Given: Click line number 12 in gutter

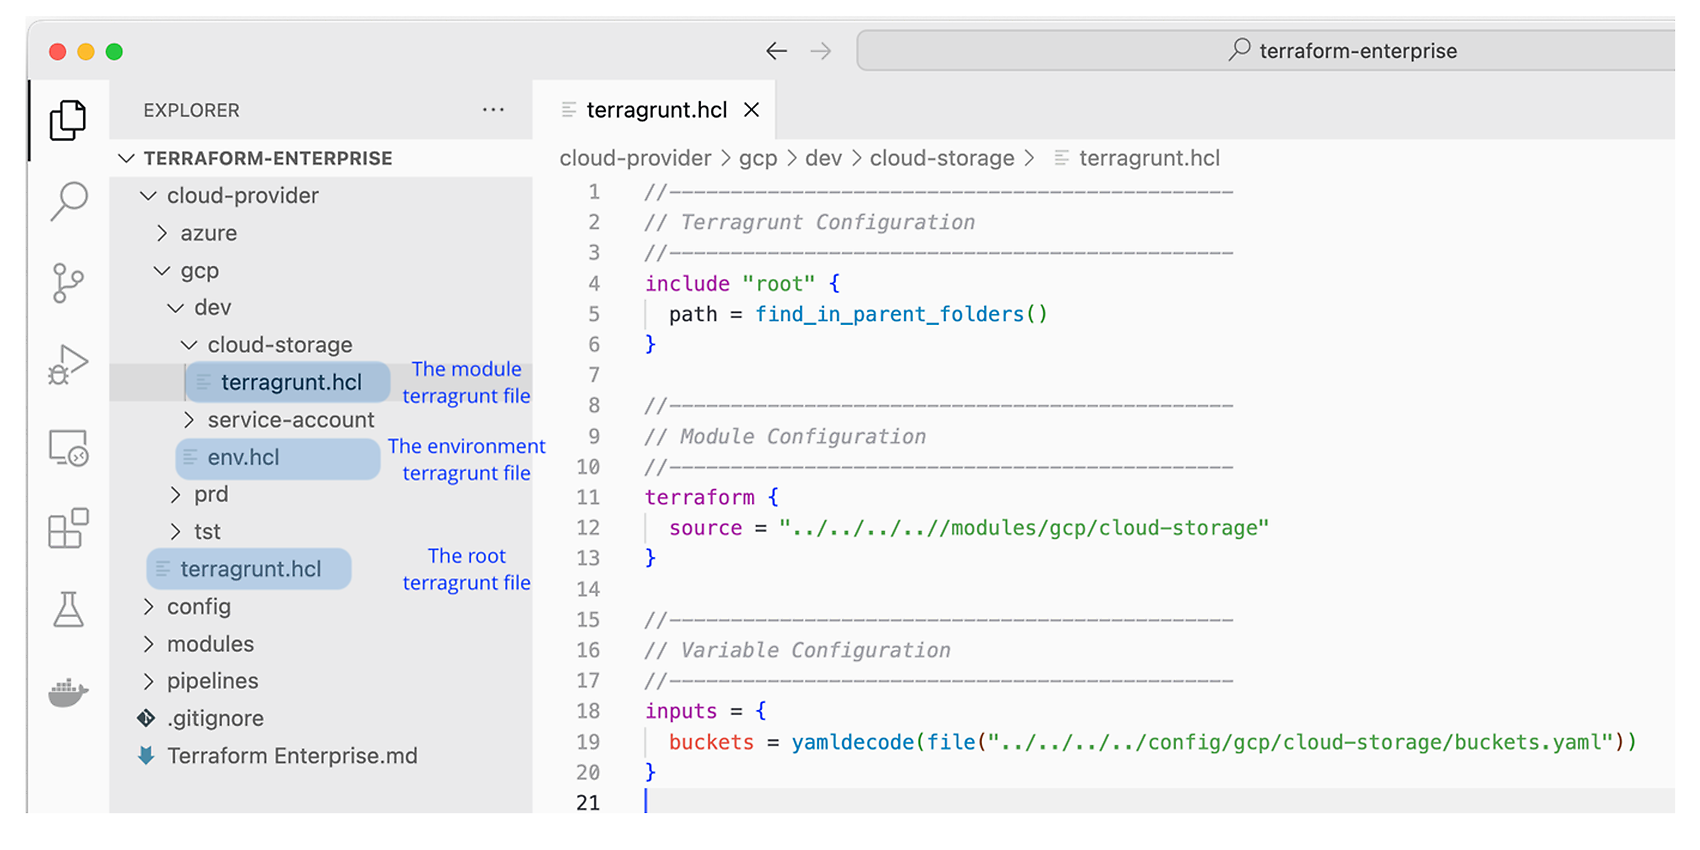Looking at the screenshot, I should 588,528.
